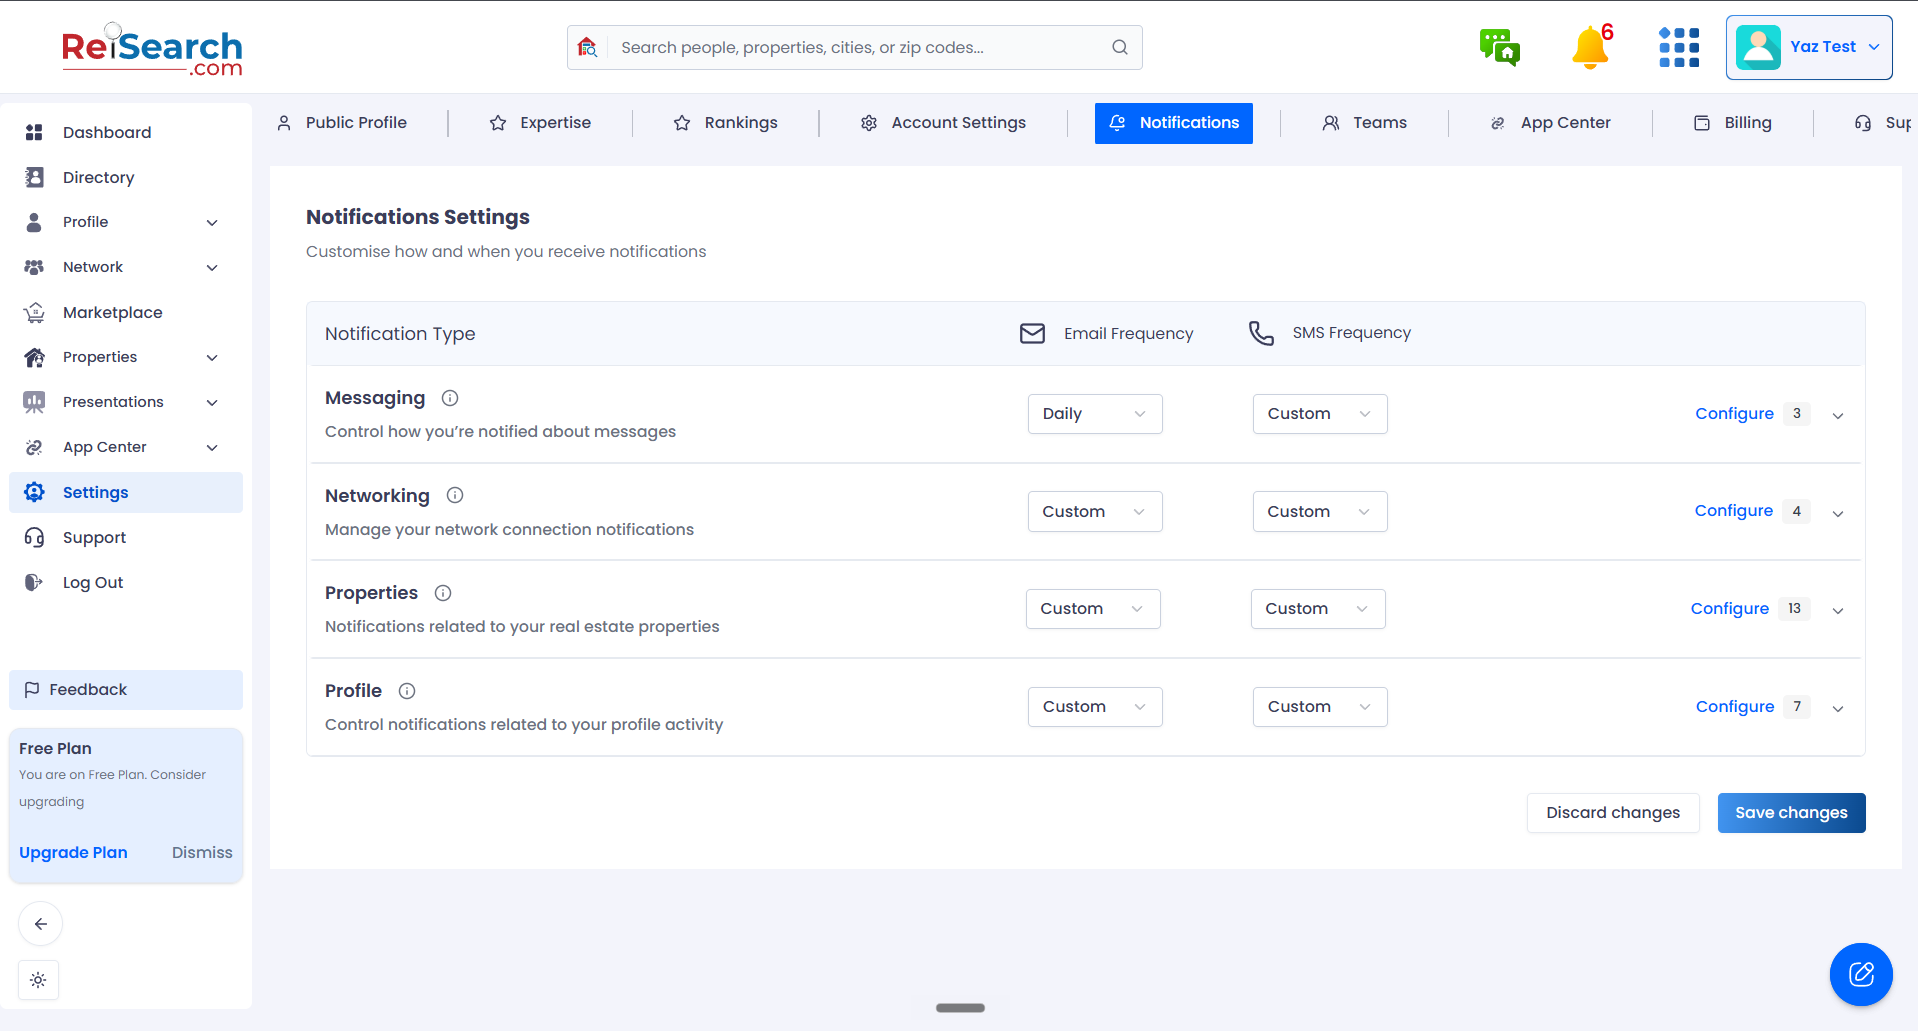The width and height of the screenshot is (1918, 1031).
Task: Open Profile email frequency dropdown
Action: [x=1095, y=707]
